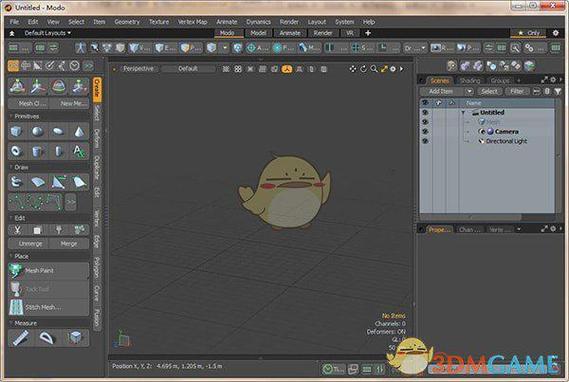Select the Ellipsoid primitive tool
The width and height of the screenshot is (569, 382).
[58, 131]
